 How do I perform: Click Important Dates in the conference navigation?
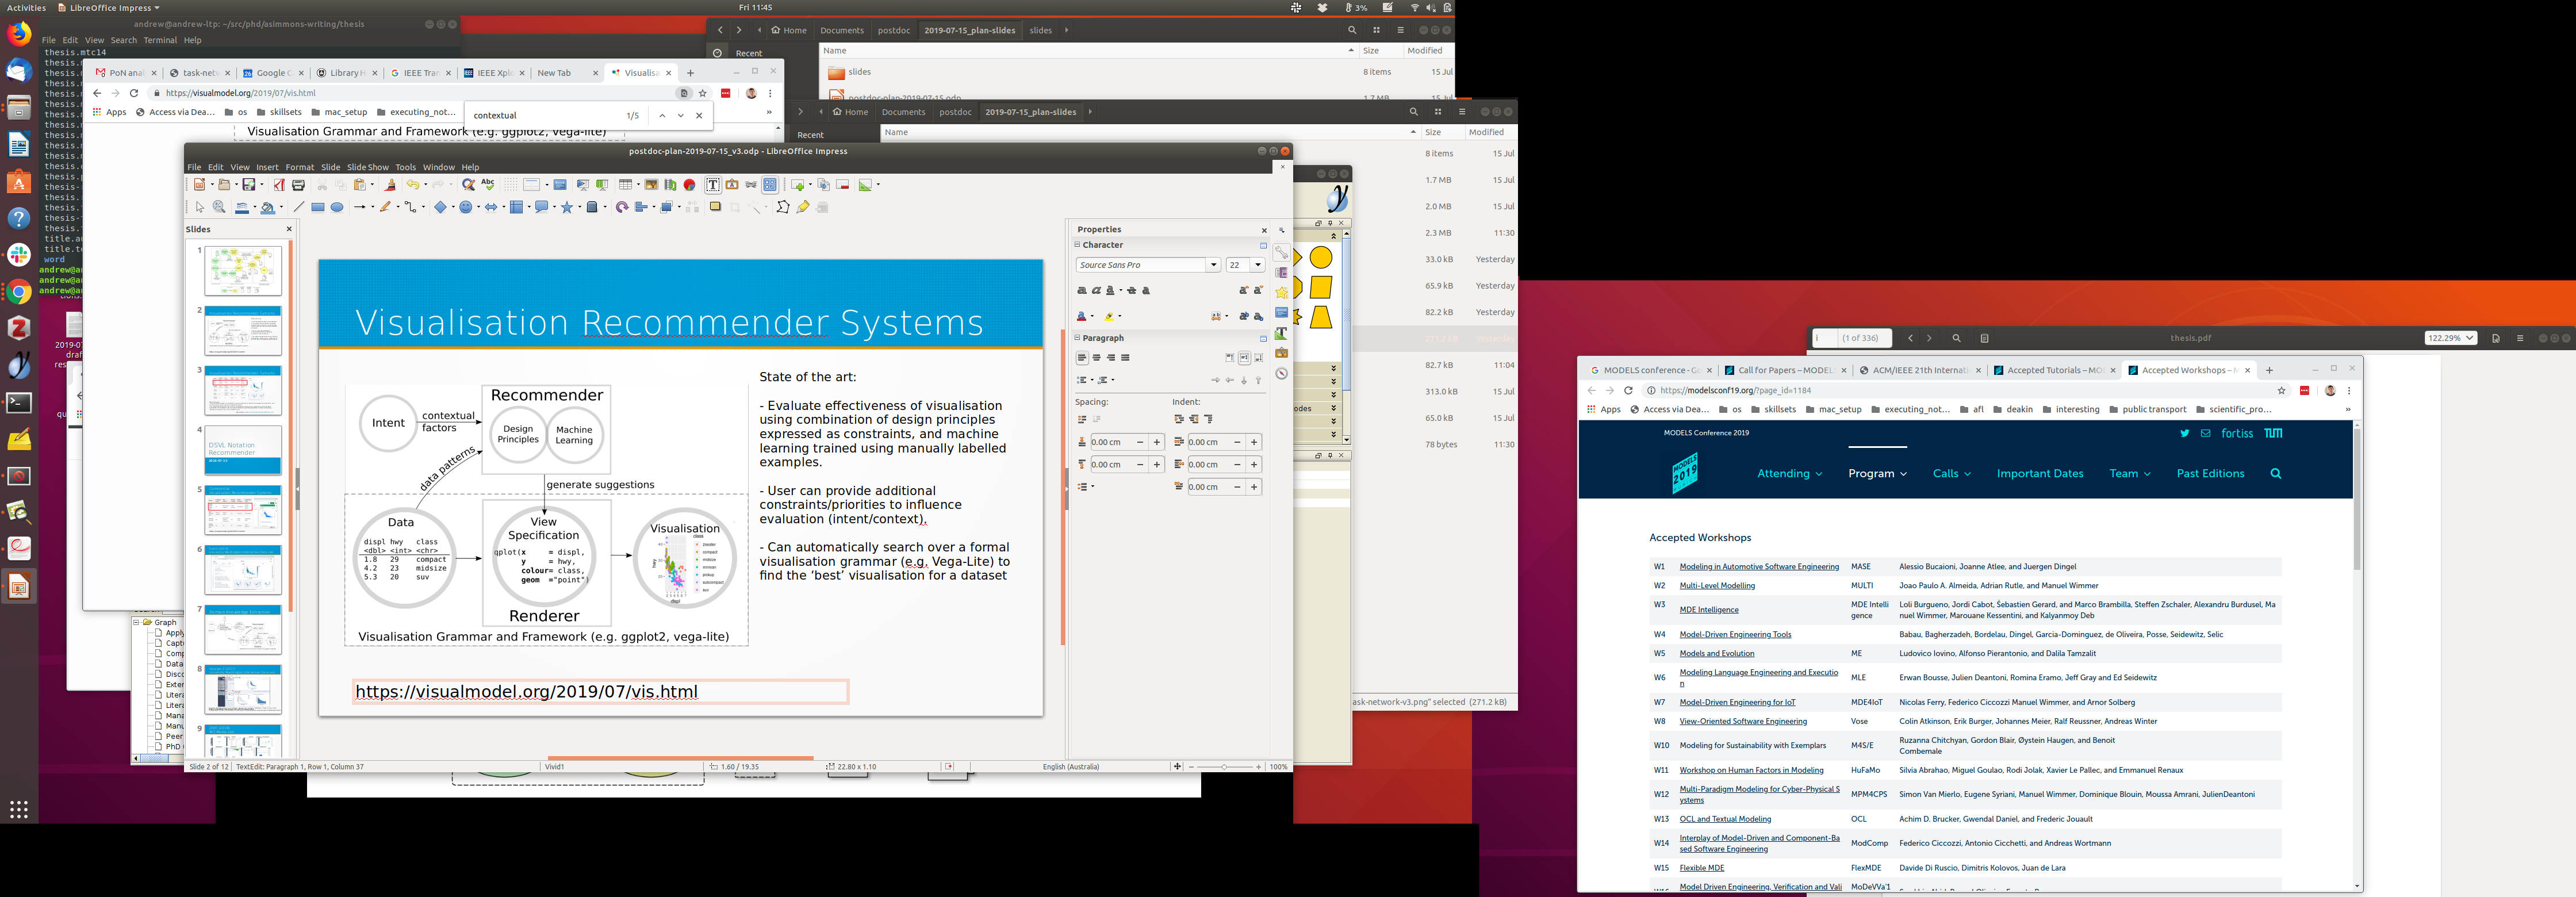pos(2039,474)
